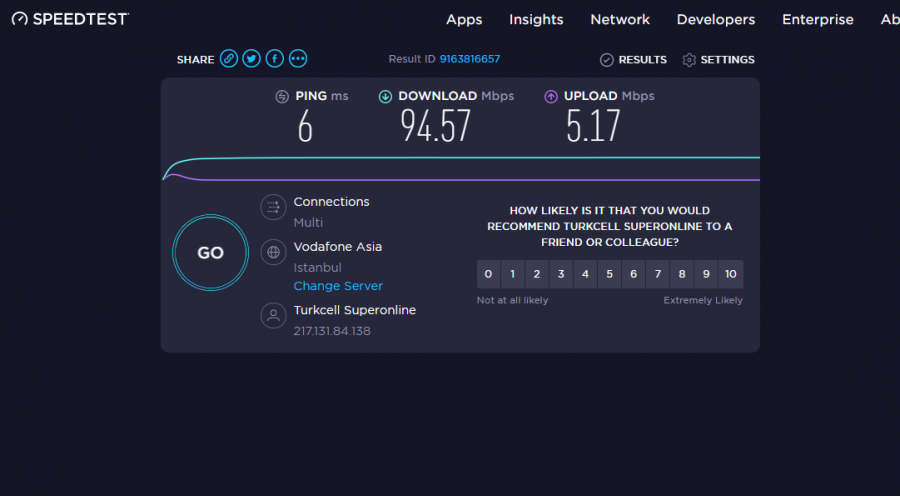The image size is (900, 496).
Task: Open Result ID 9163816657 link
Action: point(470,59)
